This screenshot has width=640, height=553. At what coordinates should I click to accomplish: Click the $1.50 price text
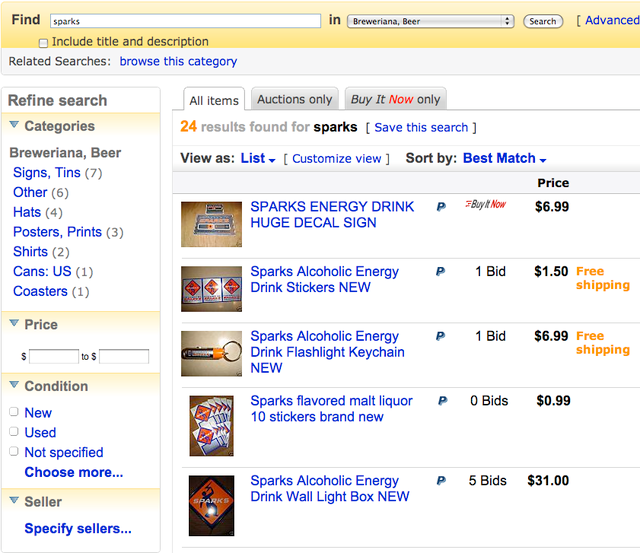click(551, 271)
